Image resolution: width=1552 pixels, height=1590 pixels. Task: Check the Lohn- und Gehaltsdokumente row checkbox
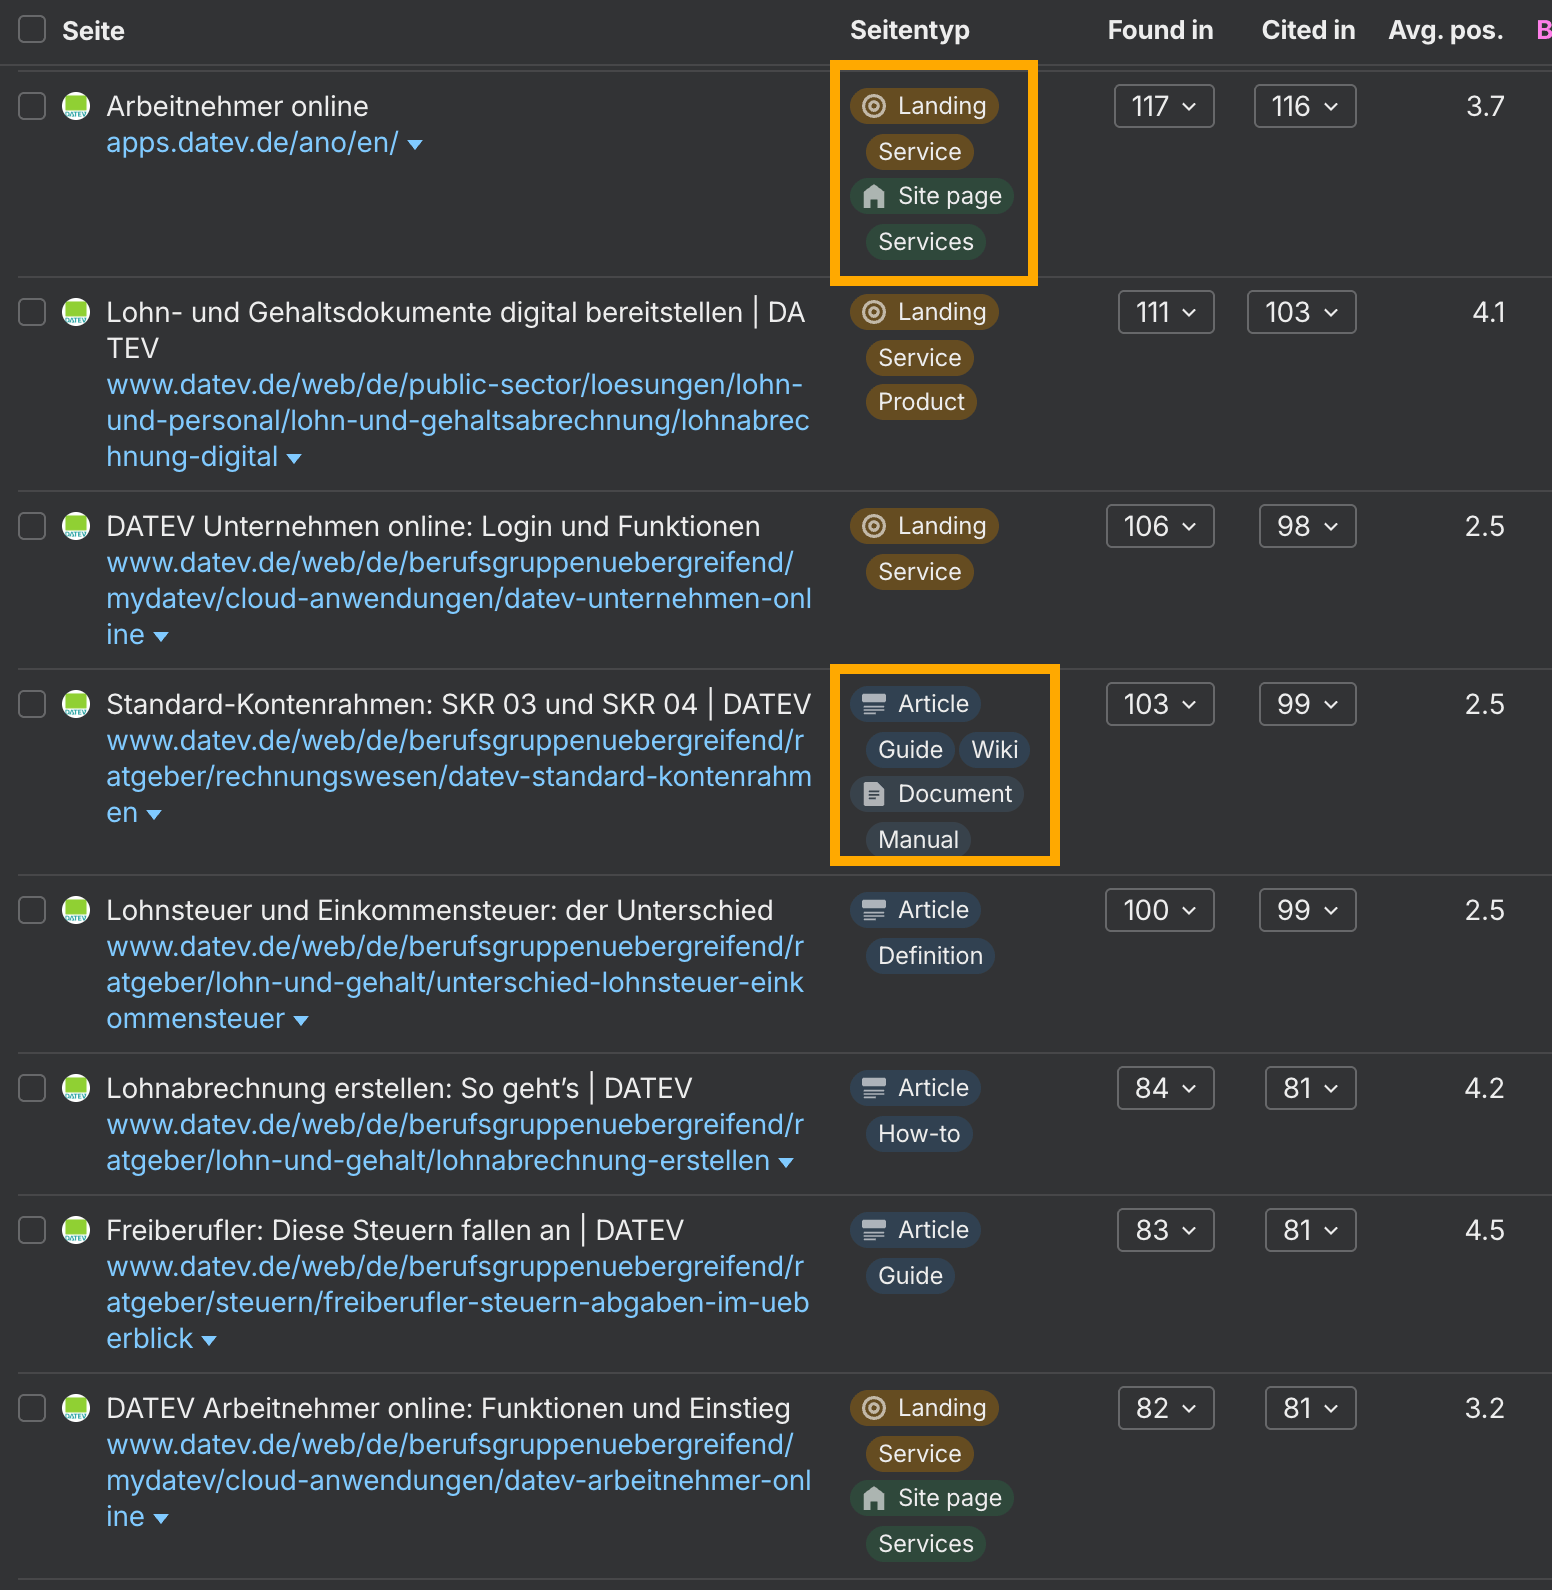click(32, 312)
